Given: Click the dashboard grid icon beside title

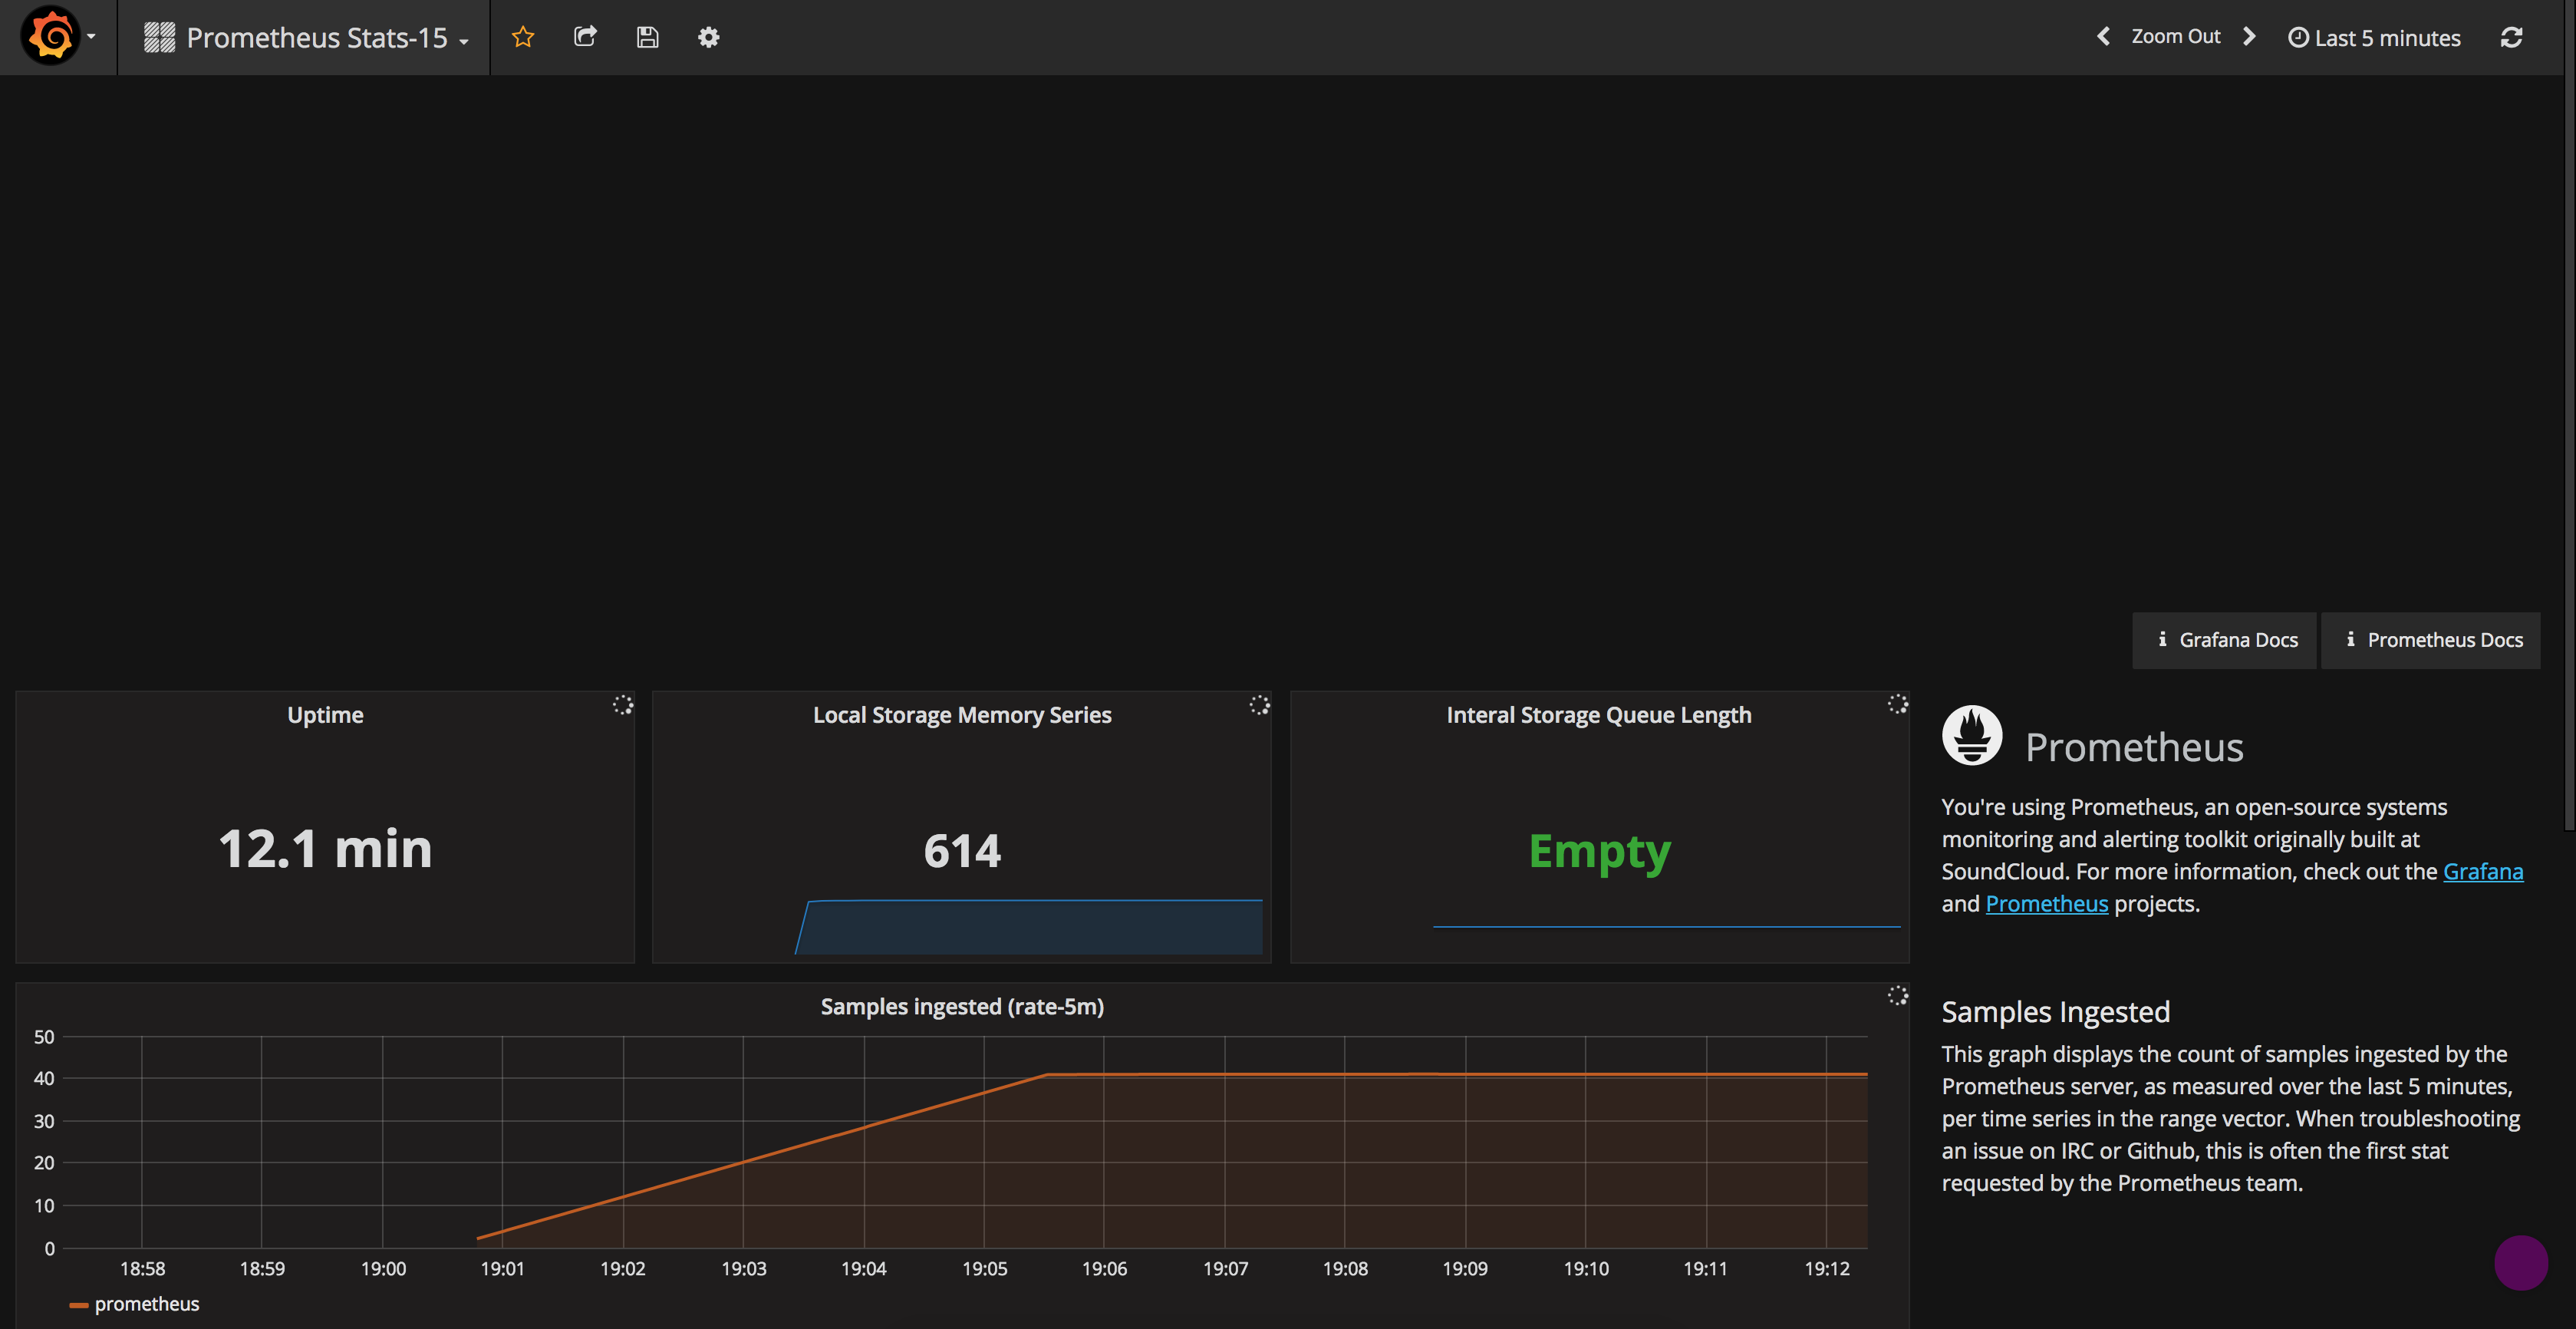Looking at the screenshot, I should 159,37.
